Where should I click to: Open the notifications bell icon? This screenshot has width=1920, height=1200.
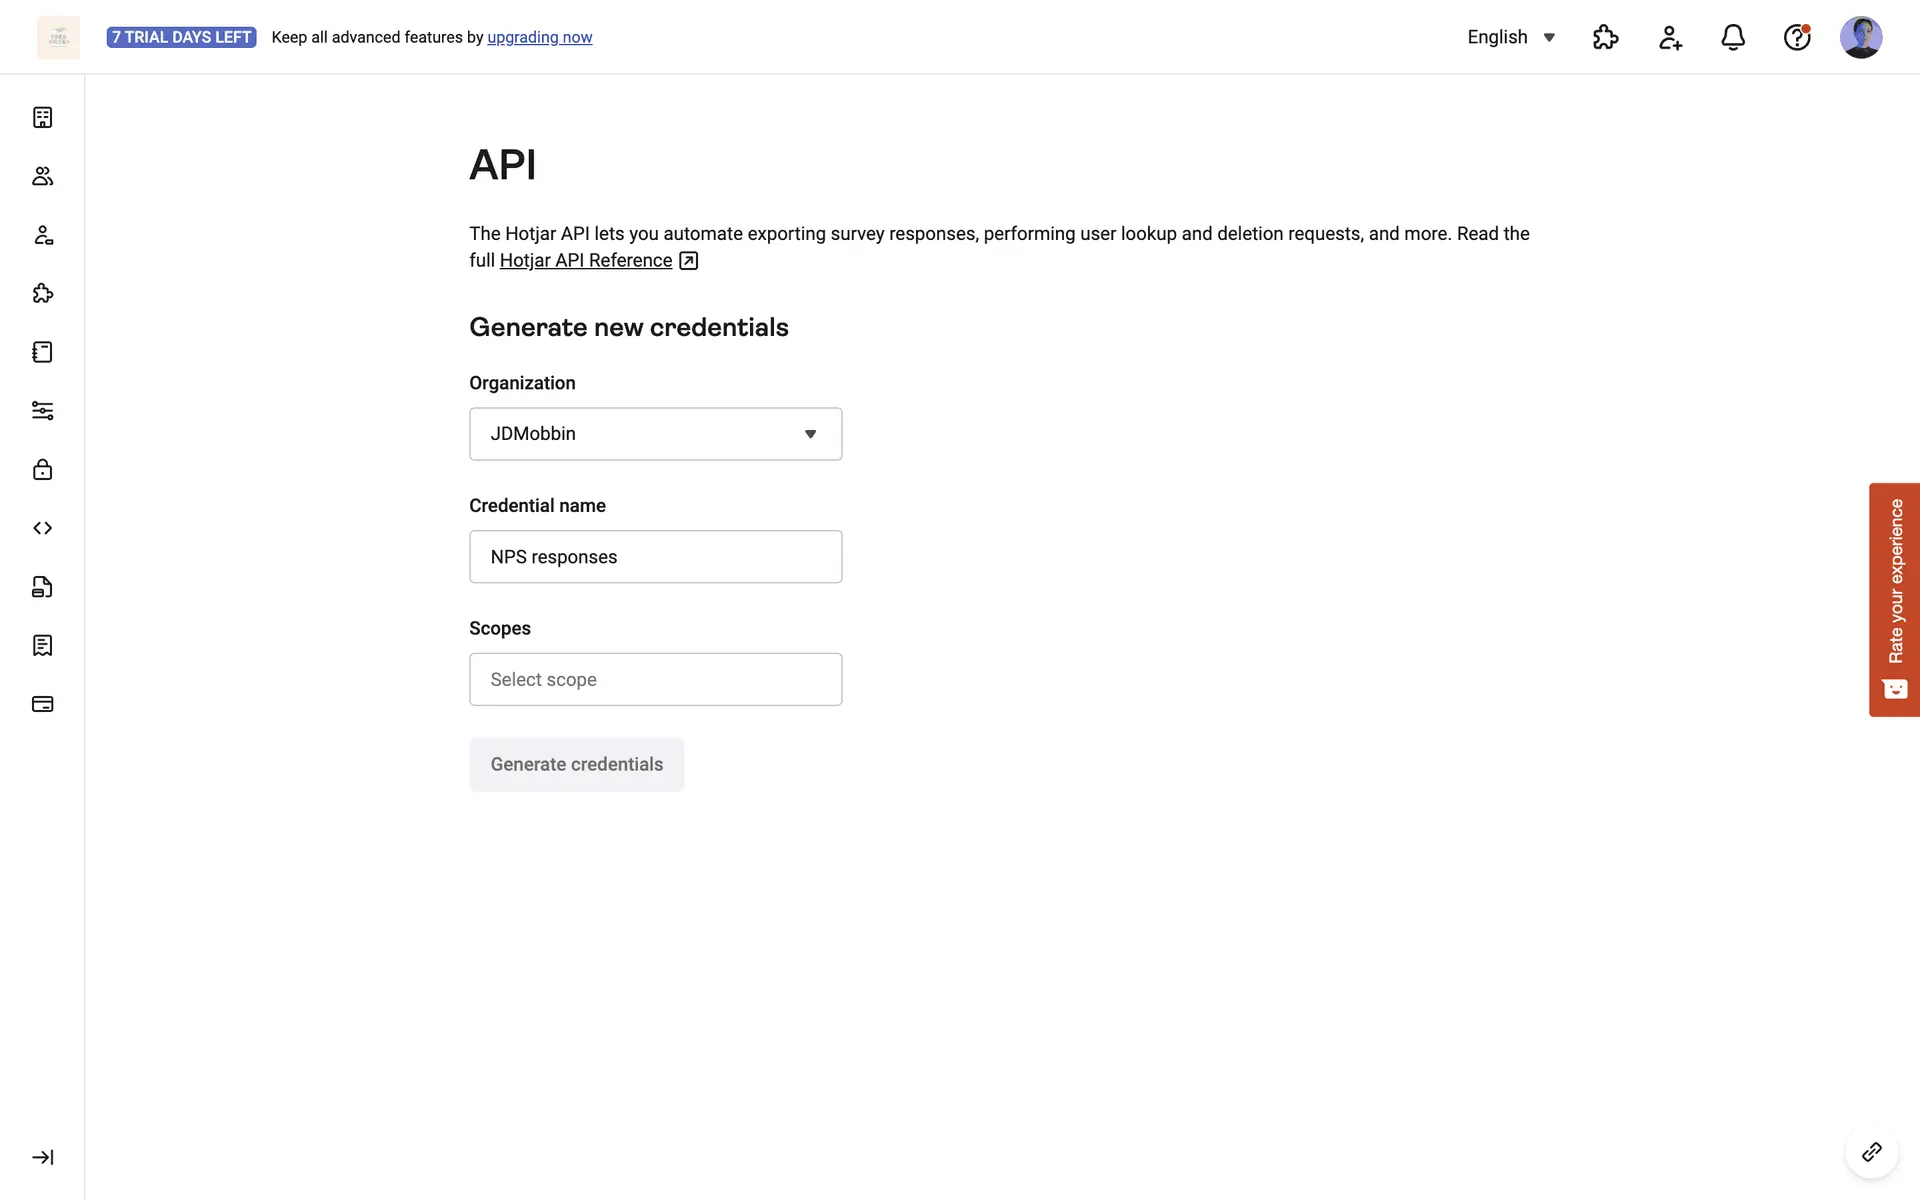[1733, 38]
